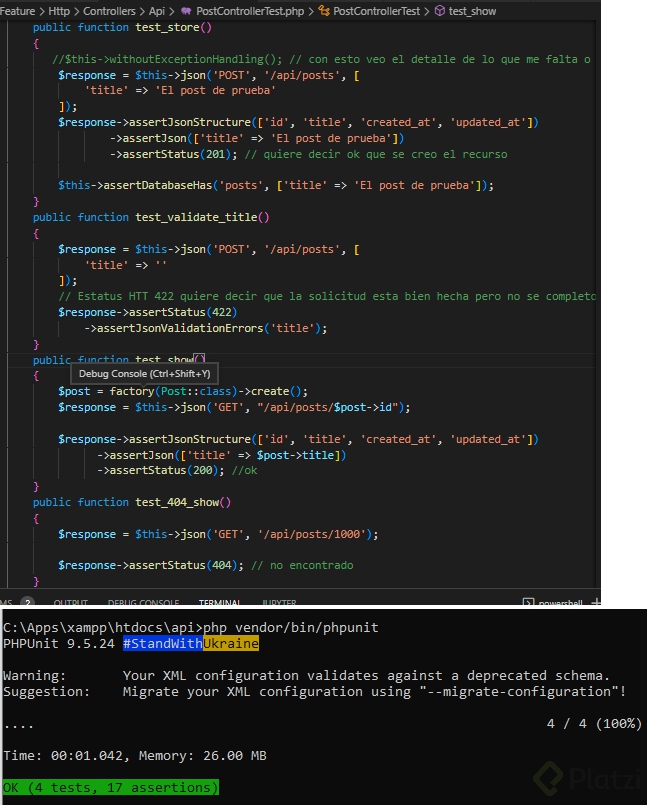Expand the chevron after the Api breadcrumb
Viewport: 647px width, 805px height.
pyautogui.click(x=172, y=11)
